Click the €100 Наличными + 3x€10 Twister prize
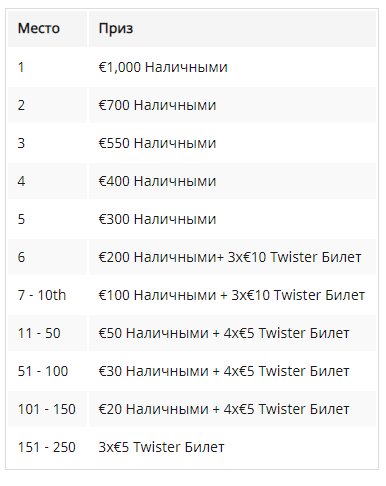Viewport: 386px width, 486px height. (x=232, y=295)
